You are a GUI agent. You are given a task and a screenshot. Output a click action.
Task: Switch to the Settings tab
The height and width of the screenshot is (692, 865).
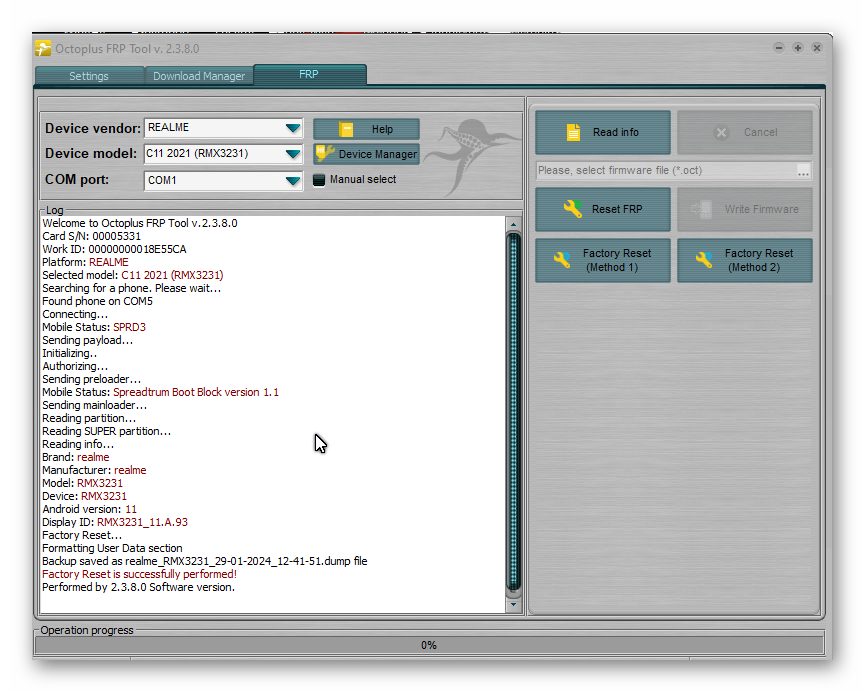point(89,76)
